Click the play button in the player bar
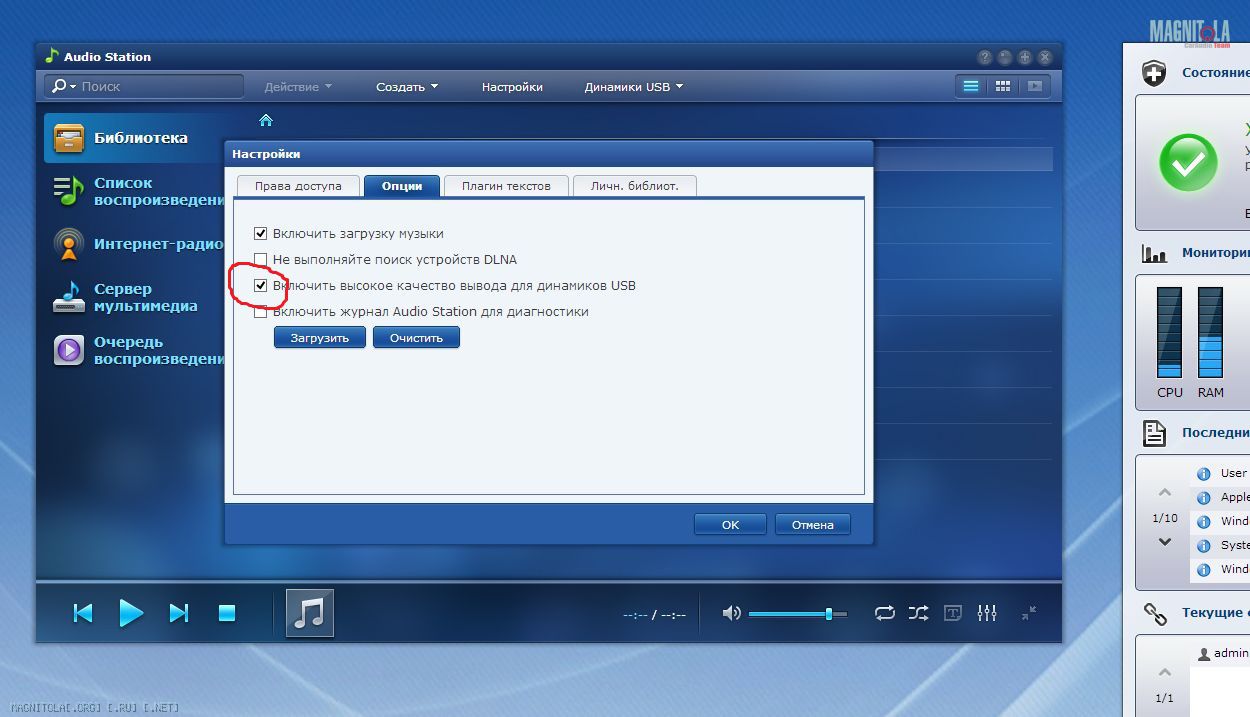The width and height of the screenshot is (1250, 717). coord(131,613)
